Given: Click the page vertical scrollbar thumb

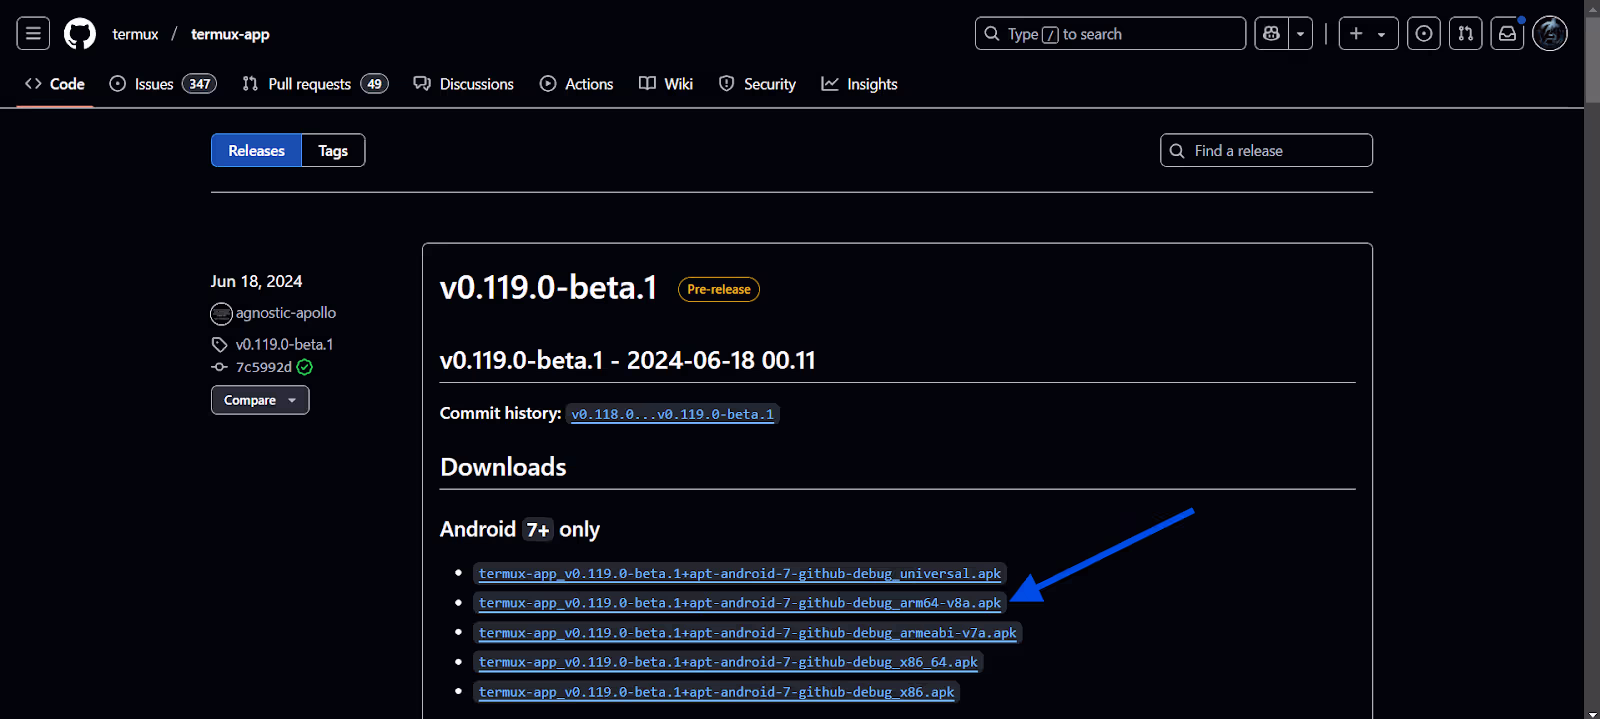Looking at the screenshot, I should tap(1592, 58).
